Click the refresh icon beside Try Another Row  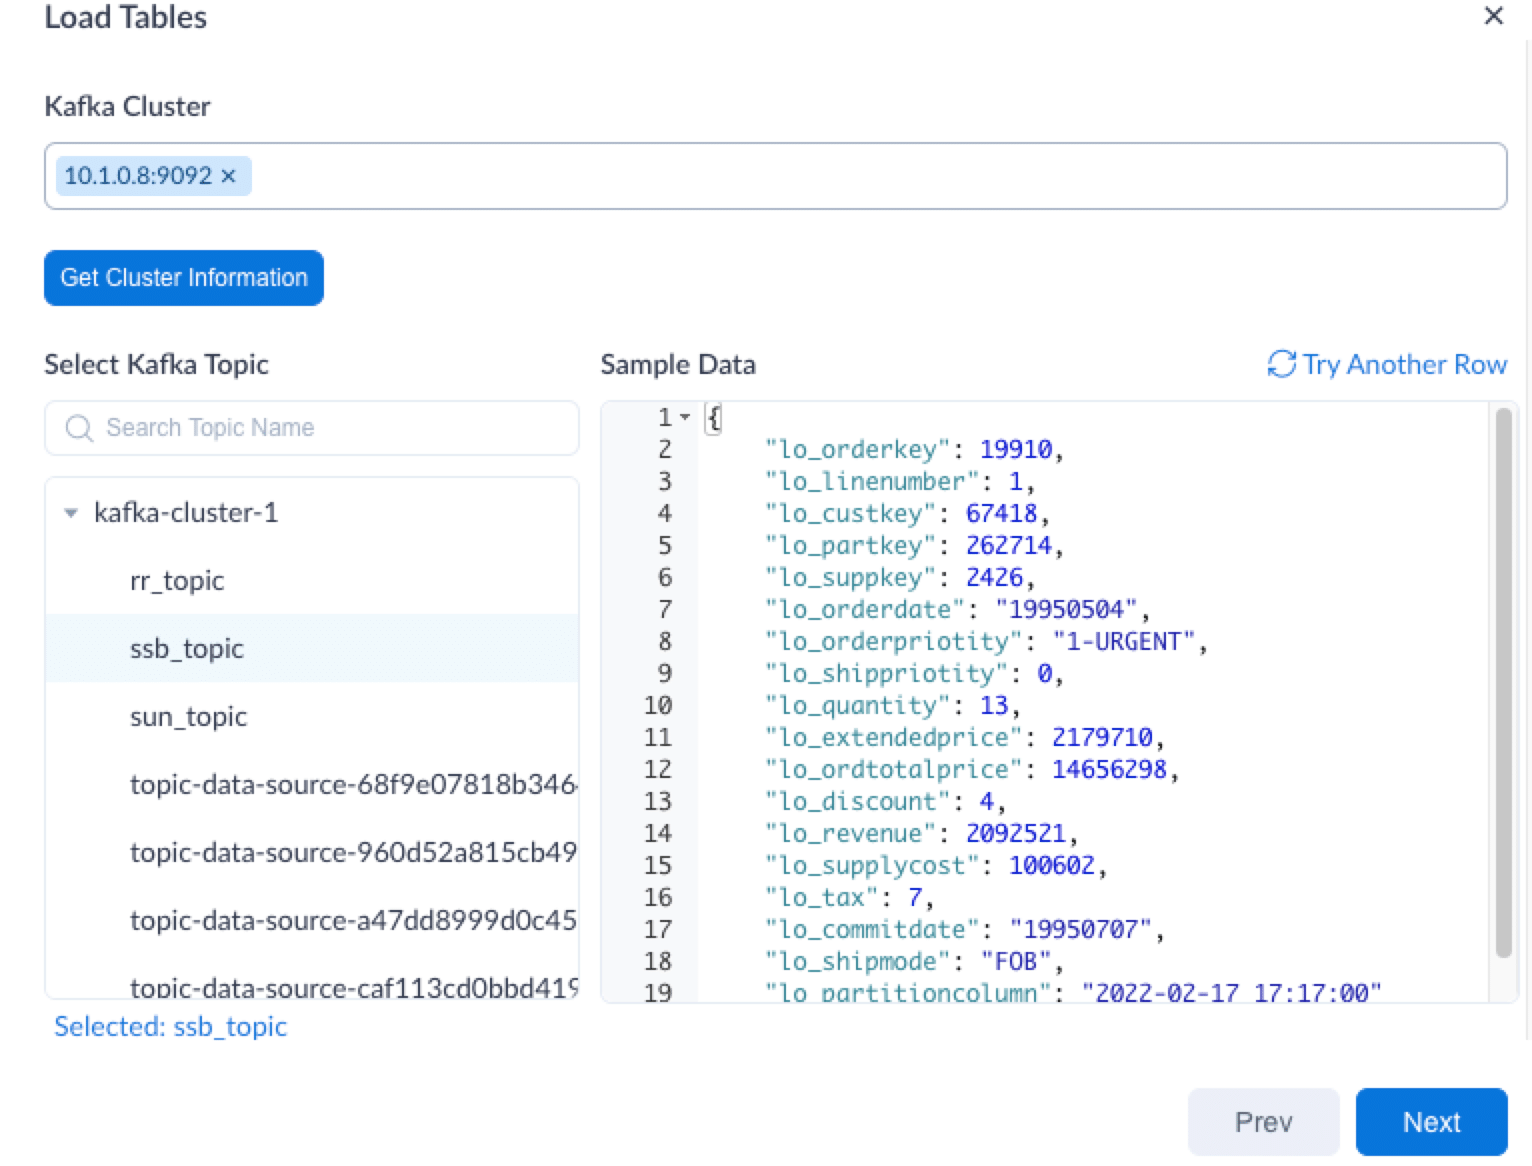coord(1281,365)
